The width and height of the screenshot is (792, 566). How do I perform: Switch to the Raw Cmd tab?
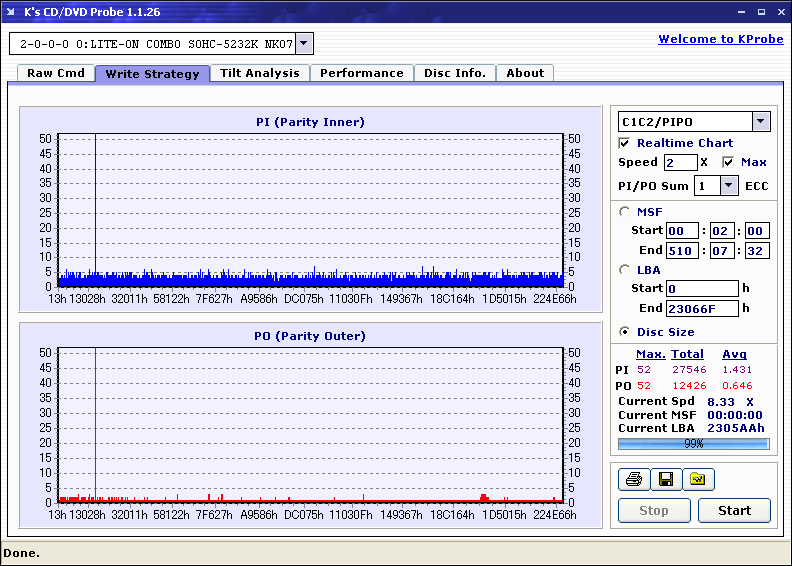(56, 73)
